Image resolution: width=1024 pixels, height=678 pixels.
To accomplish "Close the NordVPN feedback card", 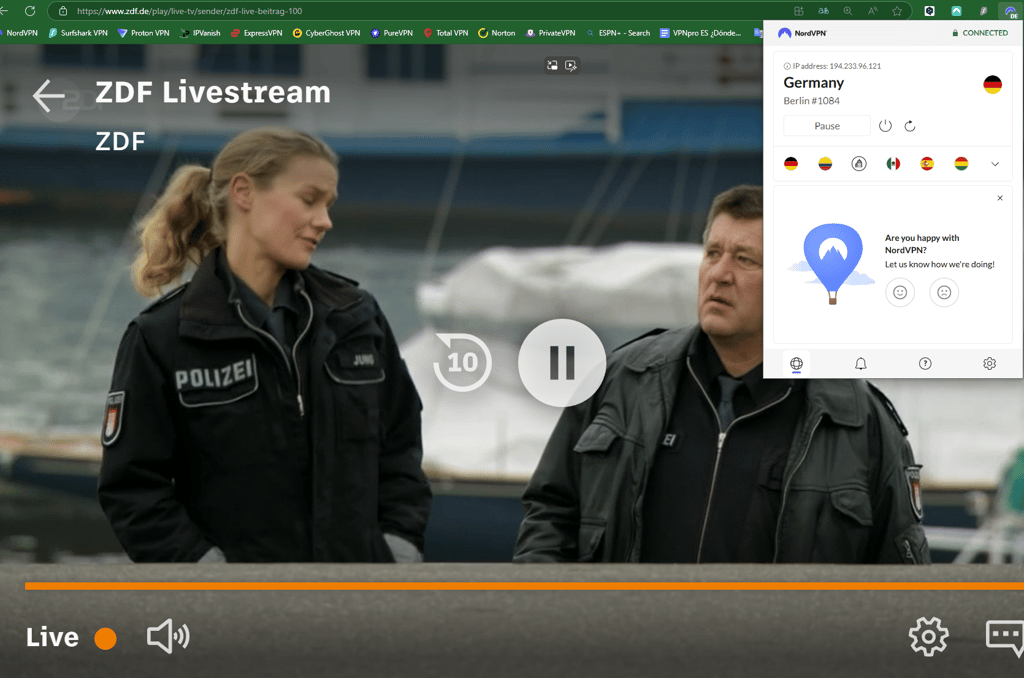I will (x=1000, y=198).
